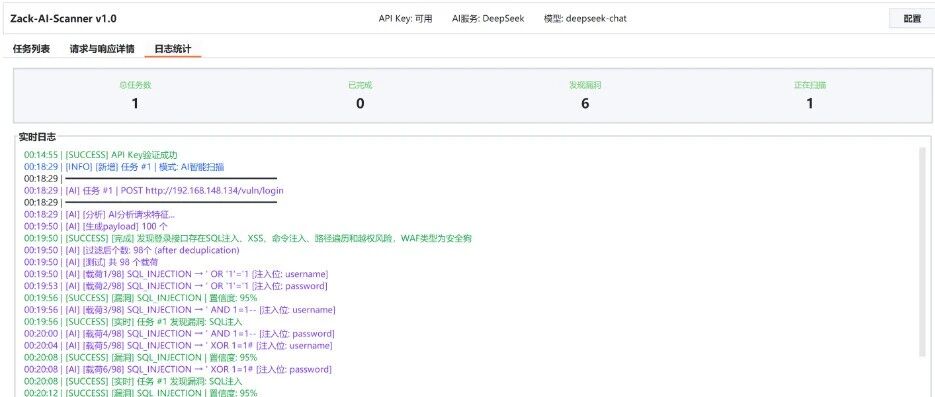Click the 模型: deepseek-chat label
The height and width of the screenshot is (397, 935).
(585, 18)
